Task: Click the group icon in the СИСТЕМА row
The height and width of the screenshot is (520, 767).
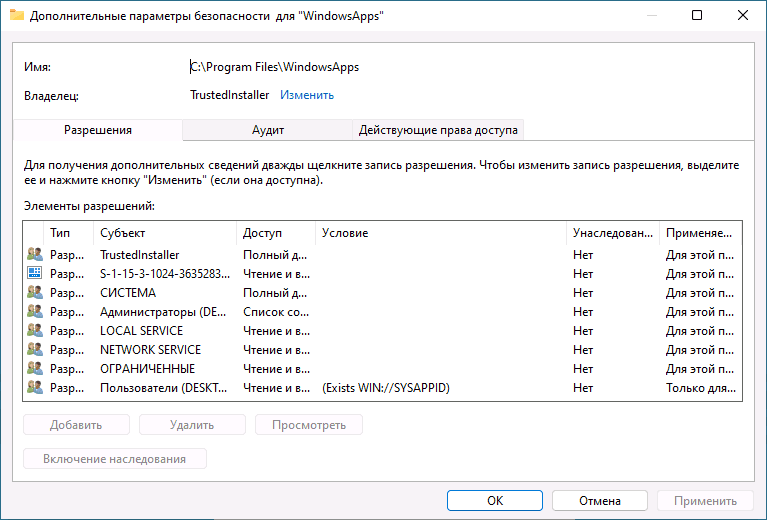Action: click(35, 293)
